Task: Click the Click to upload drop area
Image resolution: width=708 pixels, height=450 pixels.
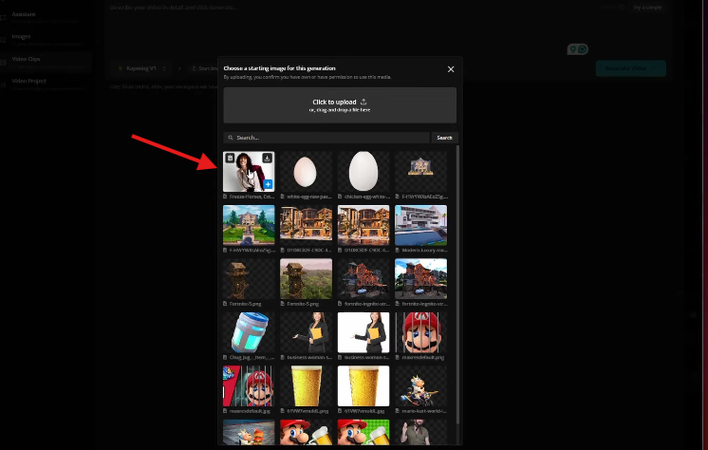Action: [x=340, y=105]
